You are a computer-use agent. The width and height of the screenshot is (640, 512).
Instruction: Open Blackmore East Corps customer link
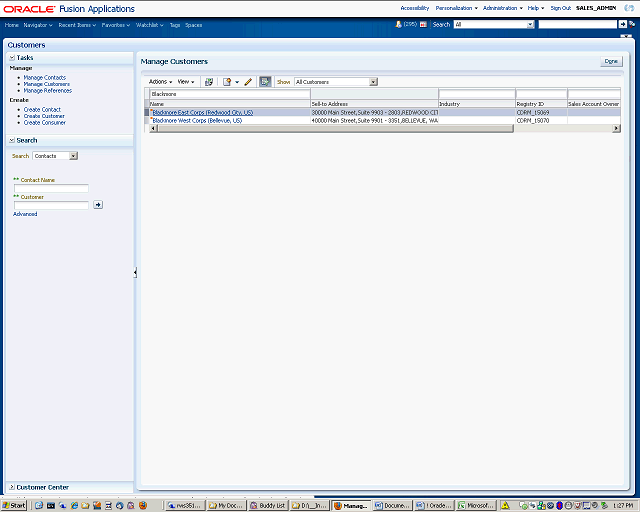(202, 112)
